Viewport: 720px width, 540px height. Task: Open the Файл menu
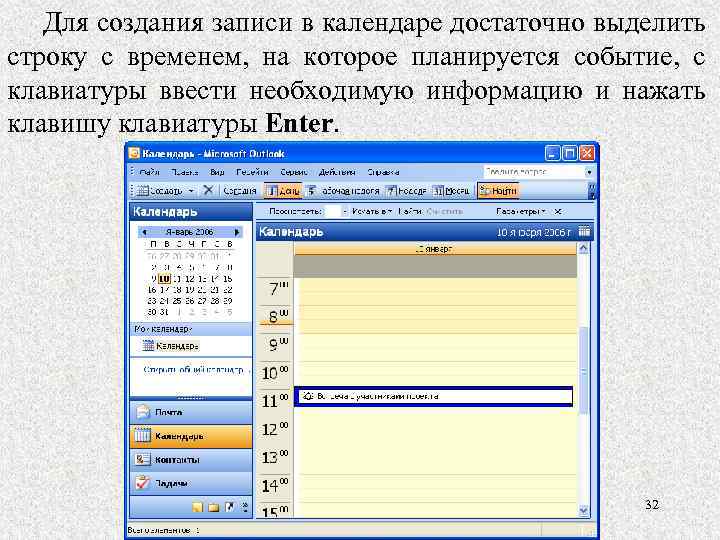[149, 172]
